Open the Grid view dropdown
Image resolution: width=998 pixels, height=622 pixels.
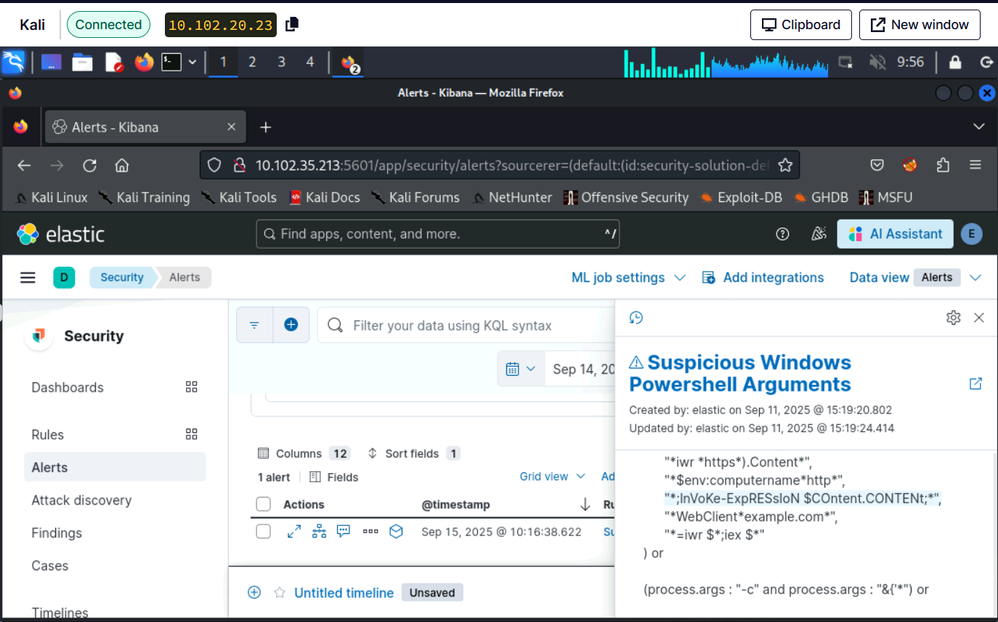point(552,477)
